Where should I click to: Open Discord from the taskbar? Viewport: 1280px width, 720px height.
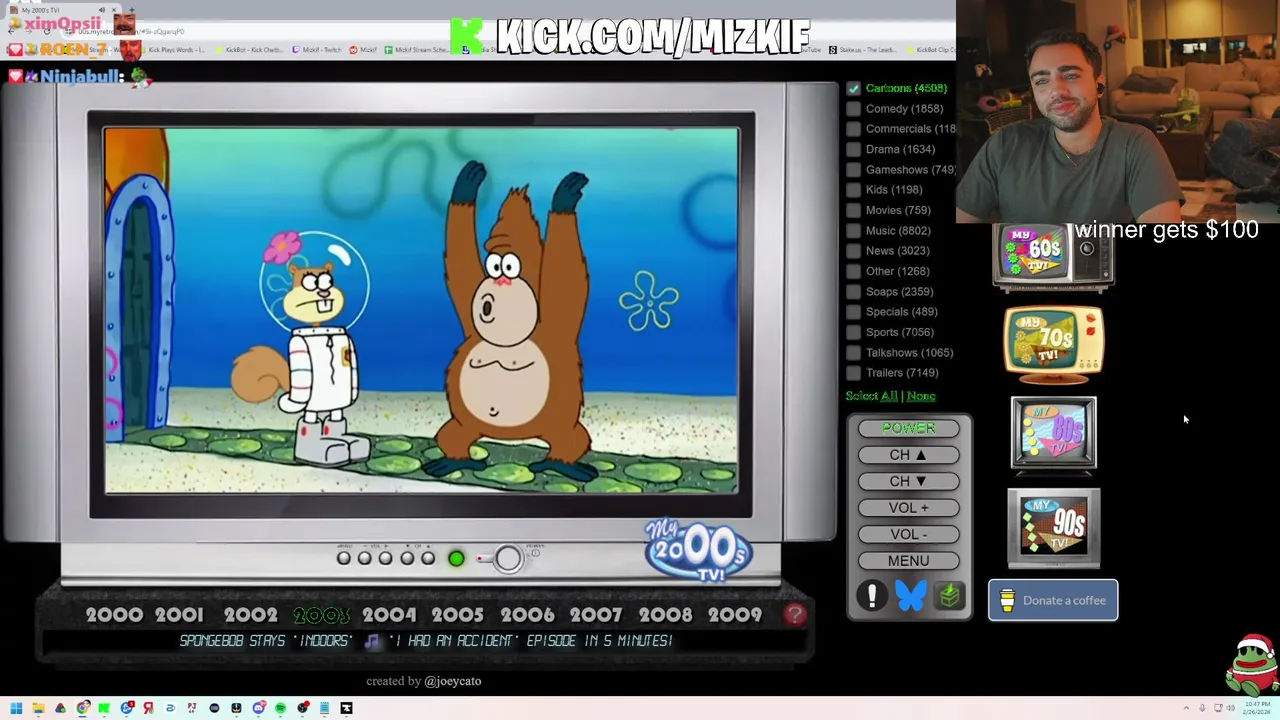(258, 708)
